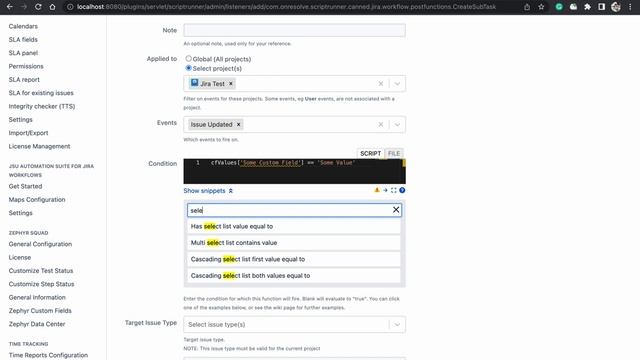Open Zephyr Data Center link

click(37, 324)
